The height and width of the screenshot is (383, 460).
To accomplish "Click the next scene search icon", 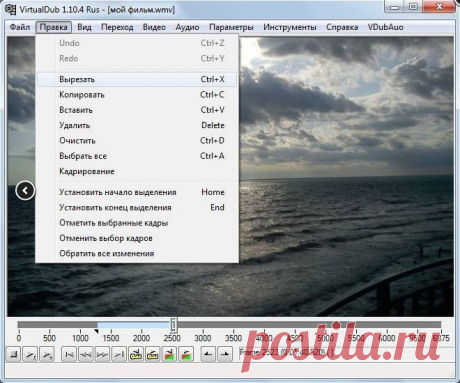I will coord(186,354).
